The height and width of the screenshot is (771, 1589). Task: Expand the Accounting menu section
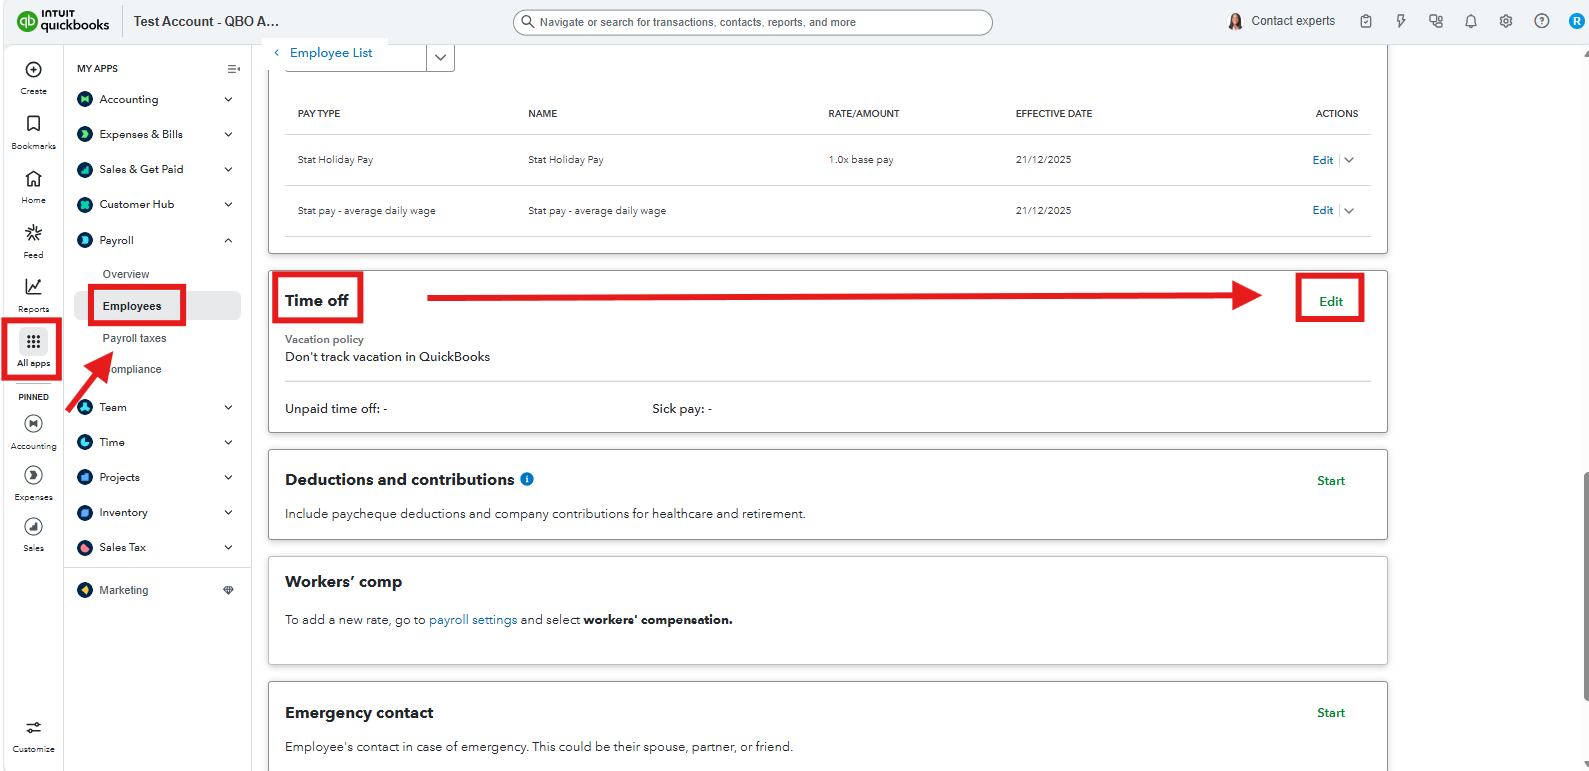coord(228,100)
